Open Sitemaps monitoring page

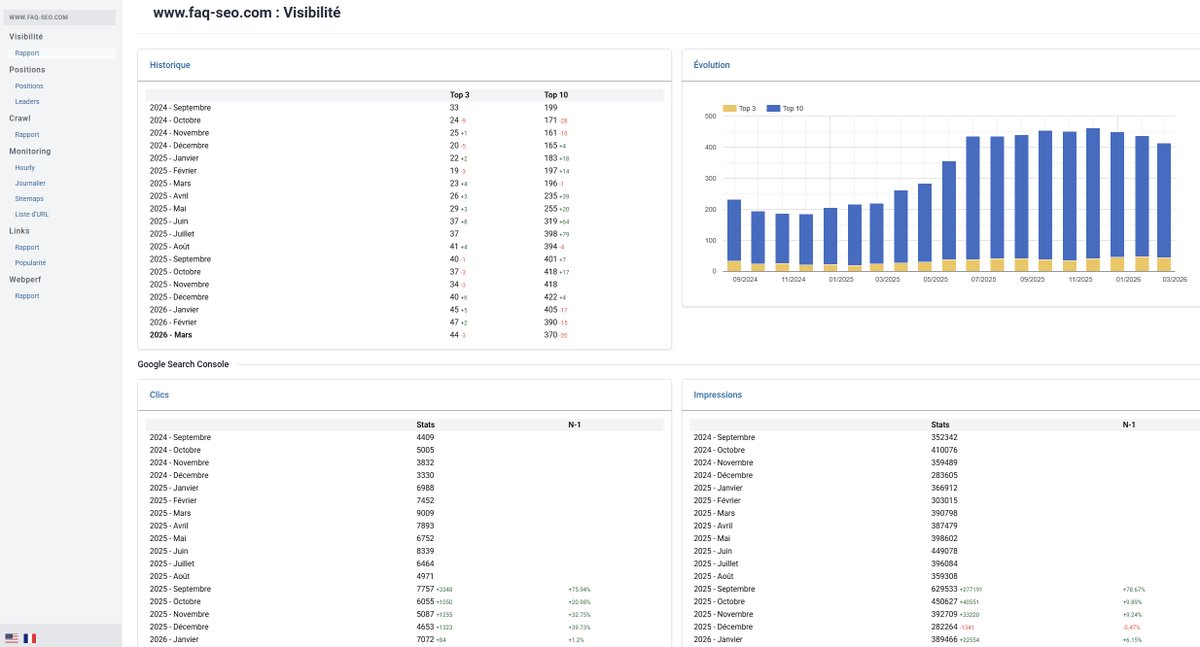29,199
